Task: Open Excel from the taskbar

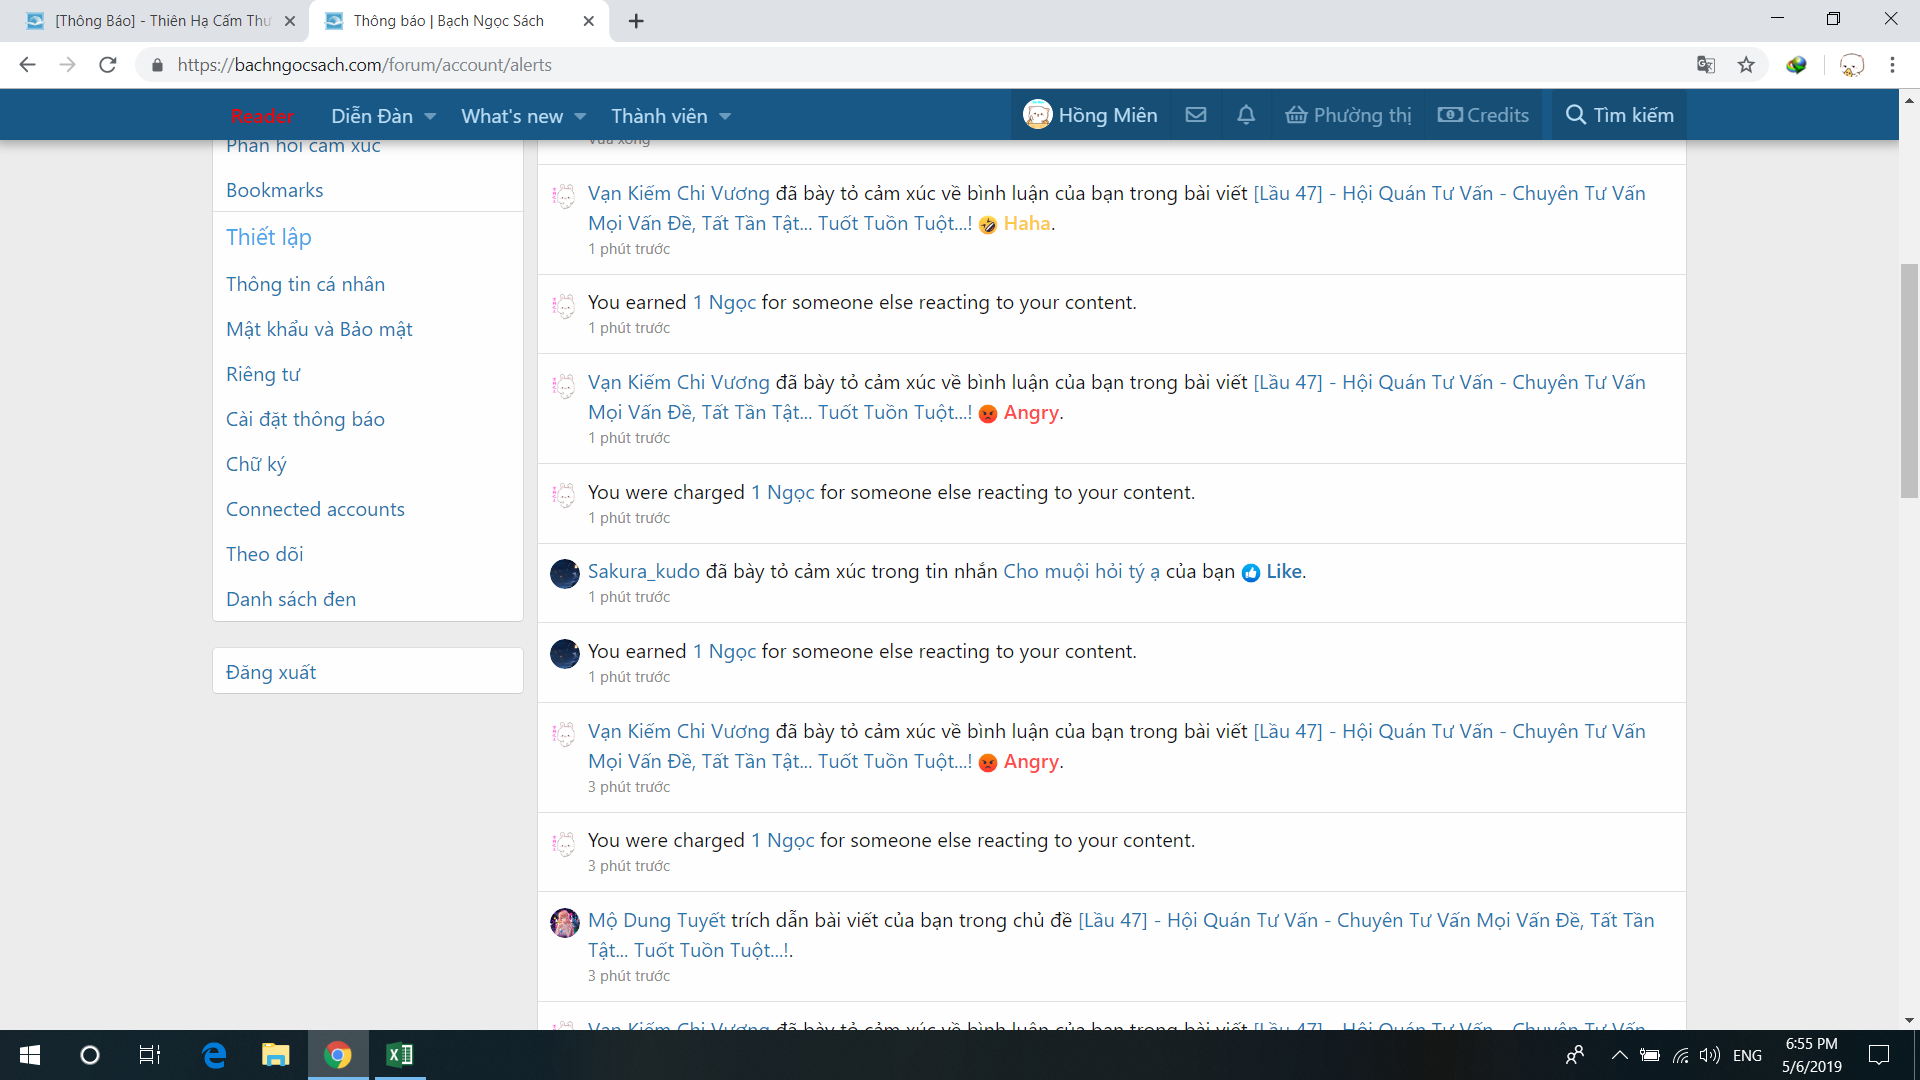Action: point(400,1055)
